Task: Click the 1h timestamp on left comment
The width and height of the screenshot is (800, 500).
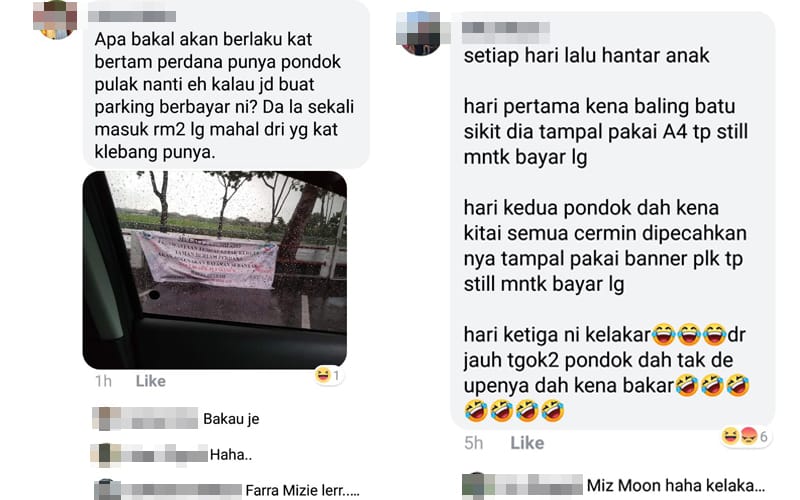Action: (104, 381)
